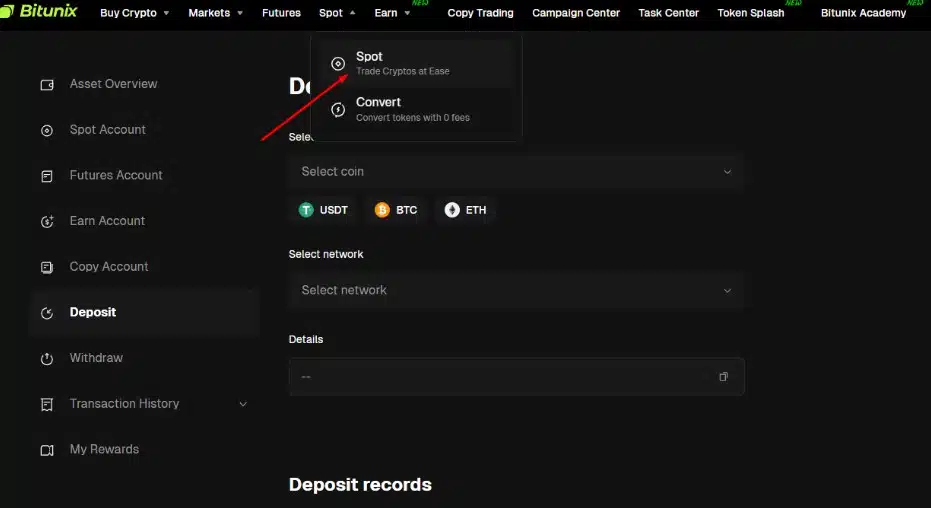Click the Deposit sidebar icon
The width and height of the screenshot is (931, 508).
(x=47, y=313)
